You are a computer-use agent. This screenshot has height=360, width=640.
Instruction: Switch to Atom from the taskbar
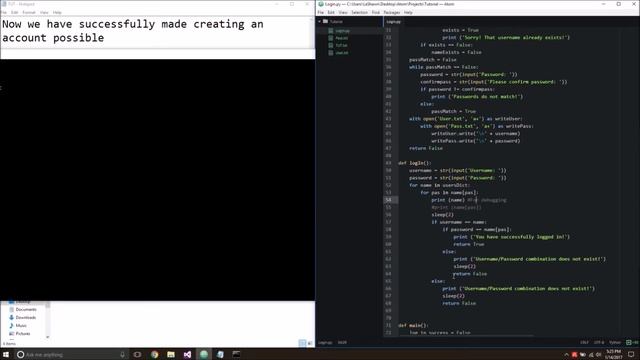point(204,355)
